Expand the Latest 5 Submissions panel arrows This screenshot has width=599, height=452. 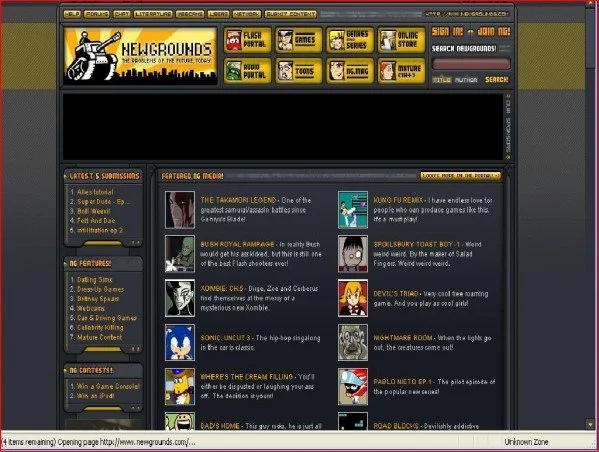click(136, 242)
